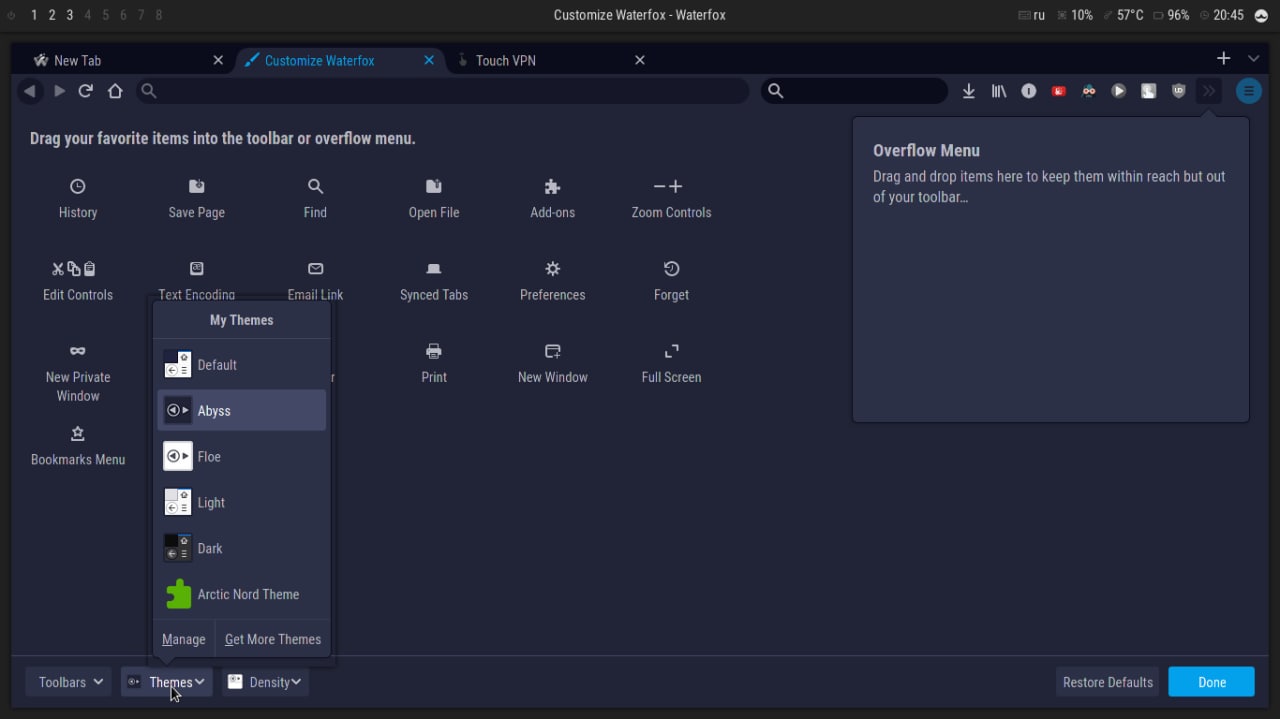Select the Default theme
Image resolution: width=1280 pixels, height=719 pixels.
click(241, 365)
